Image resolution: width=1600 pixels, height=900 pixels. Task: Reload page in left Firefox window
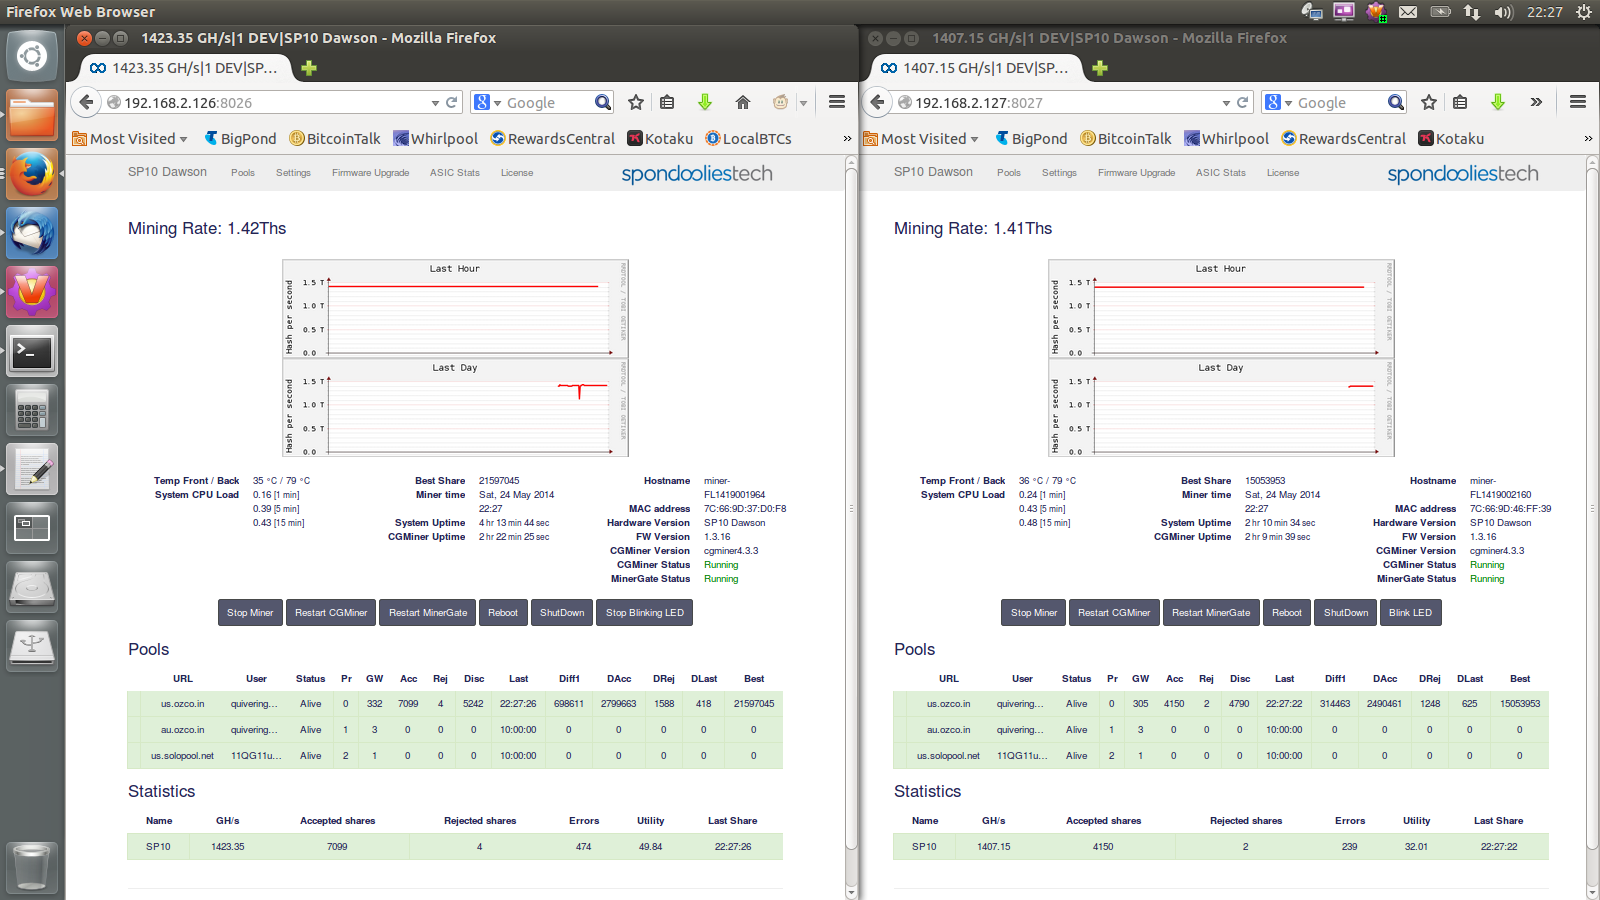(452, 102)
